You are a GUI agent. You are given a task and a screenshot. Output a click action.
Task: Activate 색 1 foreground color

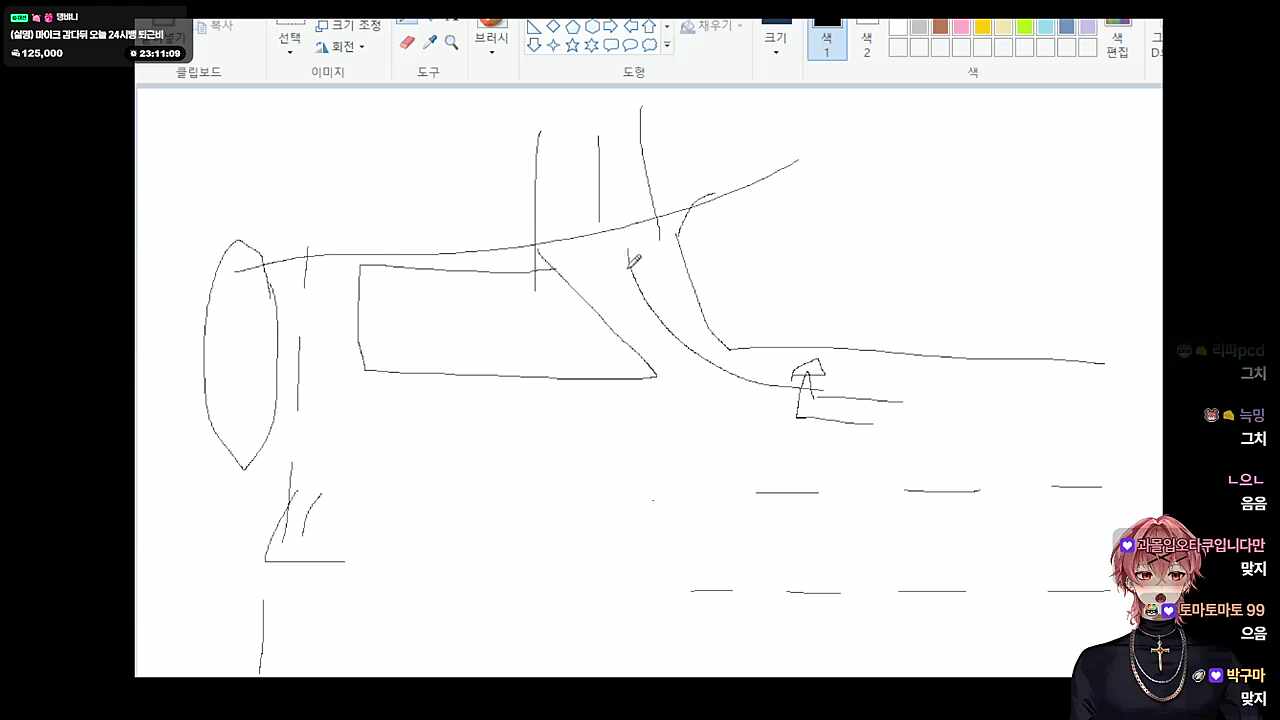(x=827, y=39)
